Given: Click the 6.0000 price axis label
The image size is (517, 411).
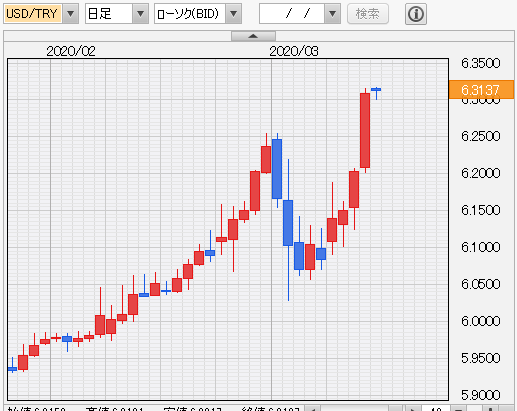Looking at the screenshot, I should (x=480, y=321).
